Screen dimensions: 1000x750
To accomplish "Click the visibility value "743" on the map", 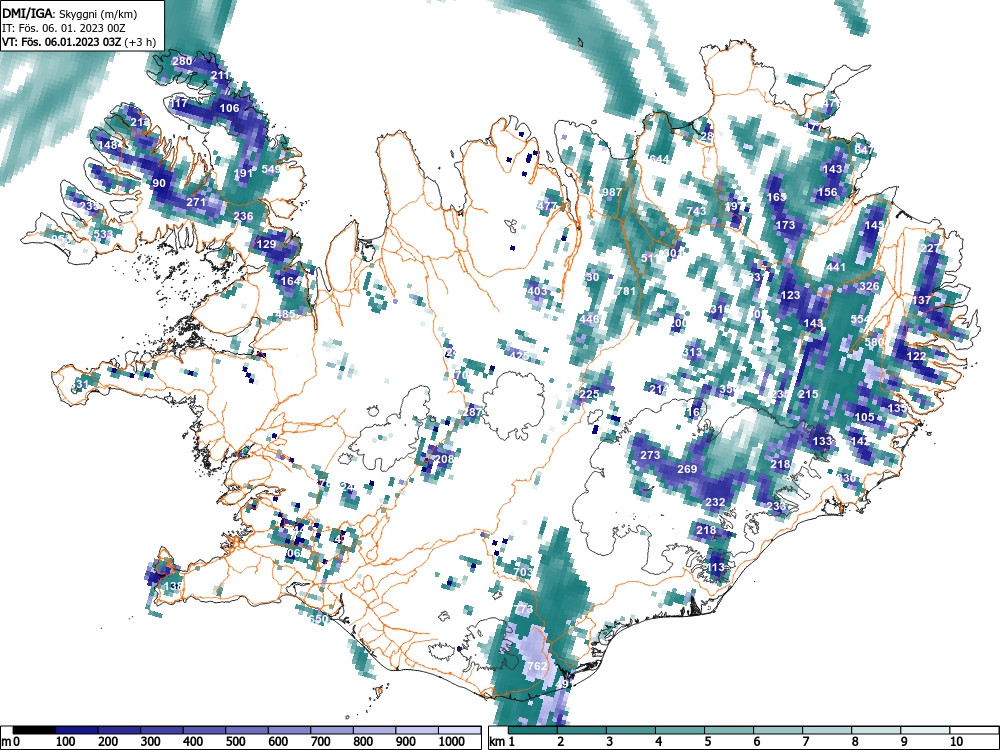I will [x=696, y=211].
